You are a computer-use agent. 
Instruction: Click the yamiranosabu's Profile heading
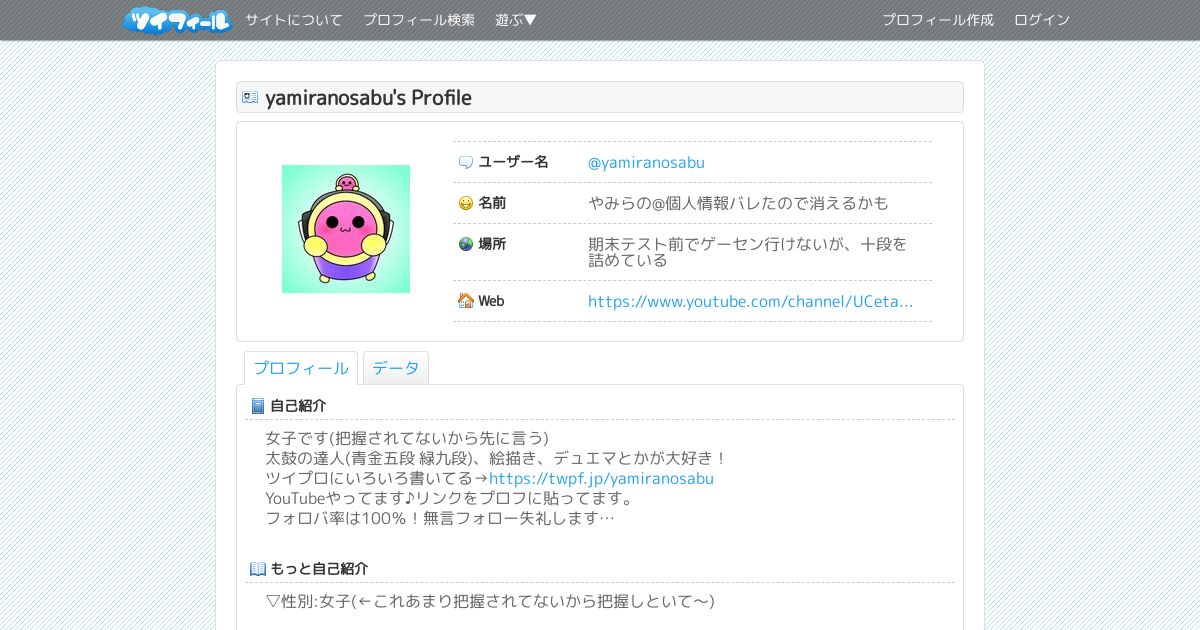coord(368,98)
